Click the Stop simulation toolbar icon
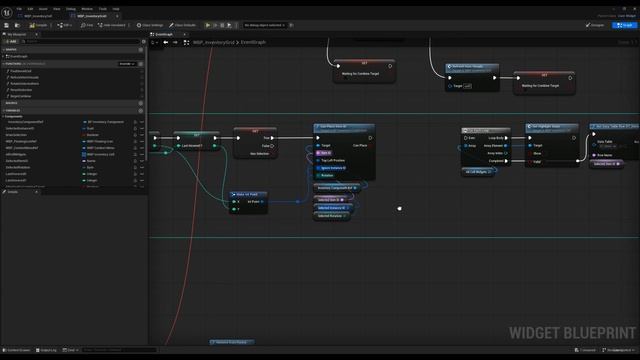This screenshot has width=640, height=360. (x=222, y=25)
